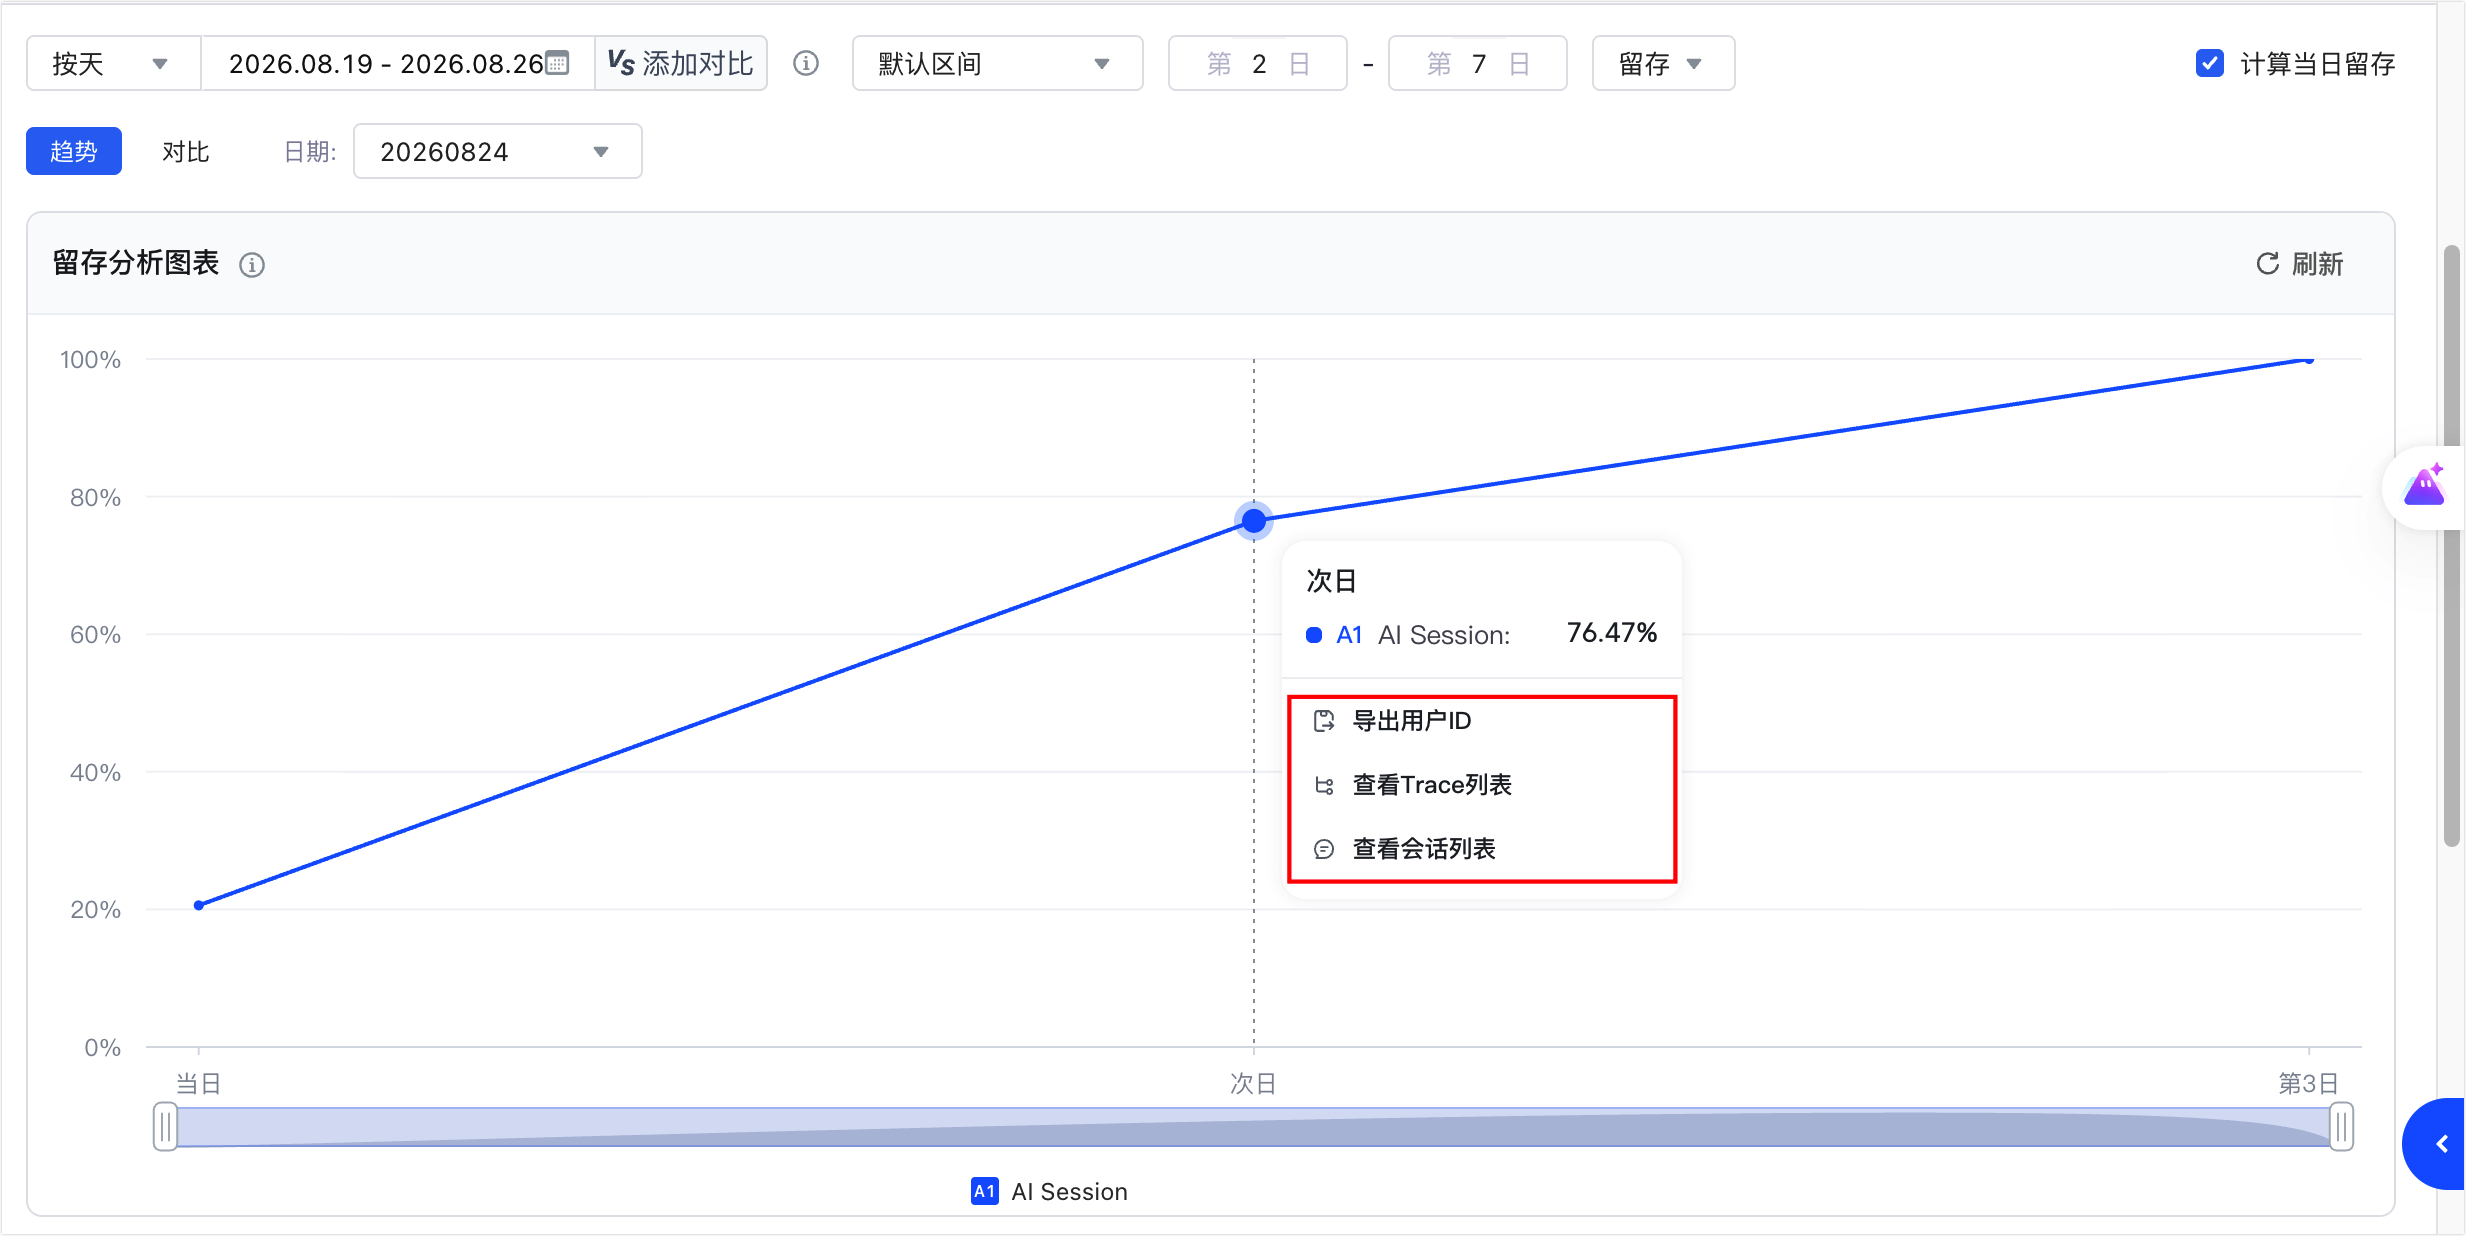Screen dimensions: 2466x1236
Task: Click info icon next to 留存分析图表 title
Action: 252,265
